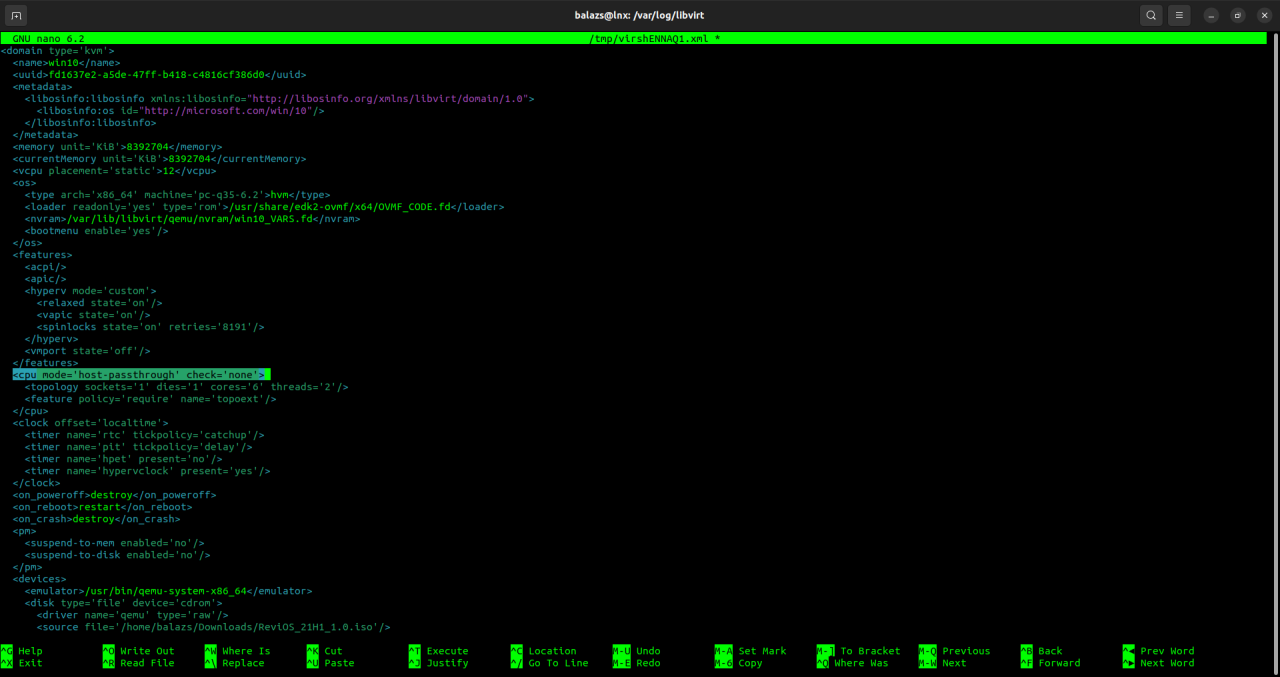Click the Write Out shortcut label
This screenshot has width=1280, height=677.
[147, 651]
